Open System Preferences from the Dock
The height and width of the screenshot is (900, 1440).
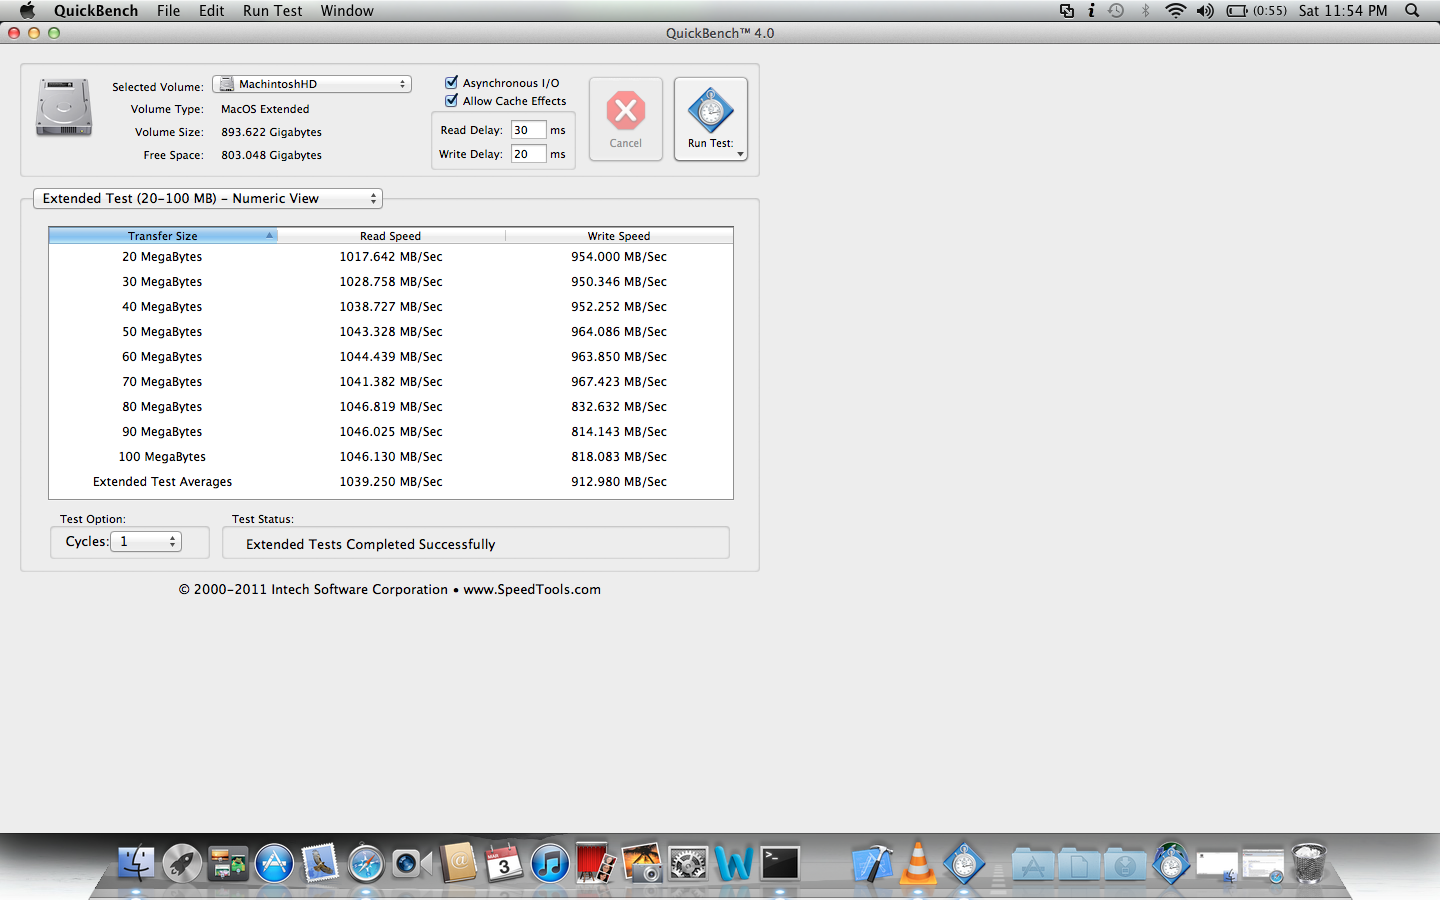pos(688,863)
